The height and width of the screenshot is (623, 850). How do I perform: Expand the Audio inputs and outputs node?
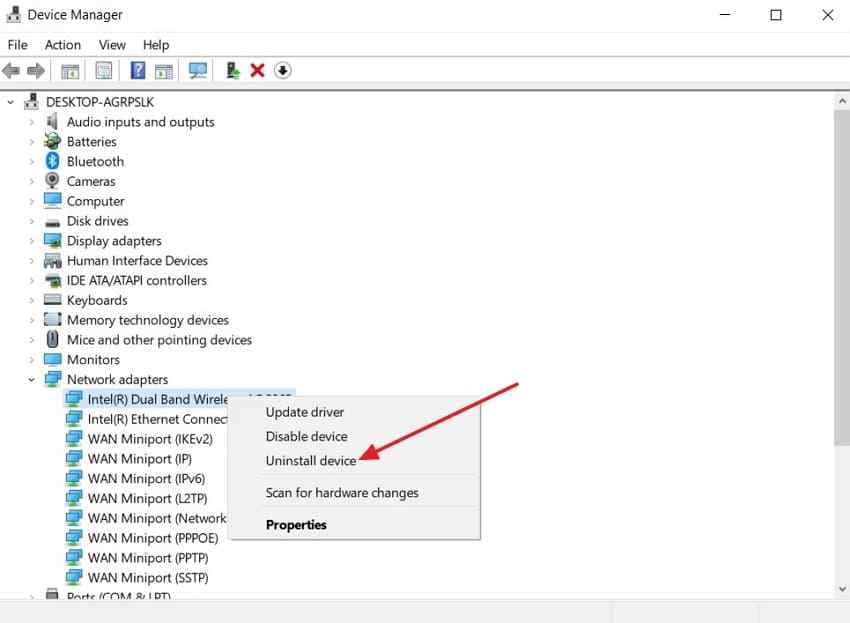pos(31,122)
